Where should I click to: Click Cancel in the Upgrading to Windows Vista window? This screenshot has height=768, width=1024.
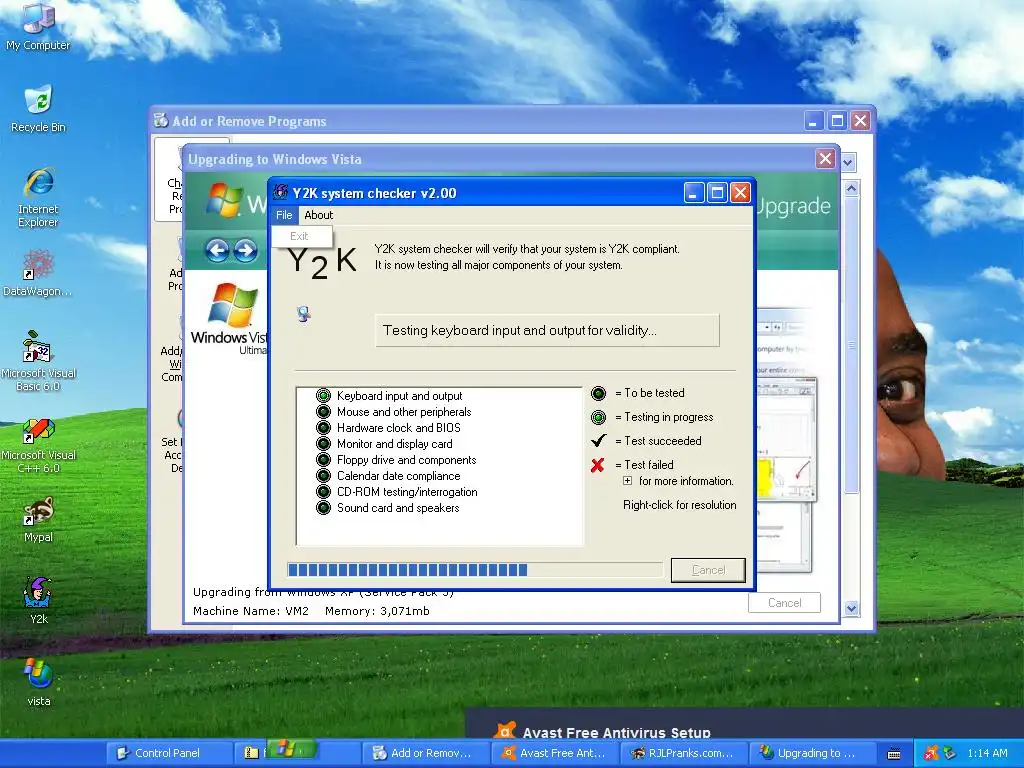pos(784,603)
